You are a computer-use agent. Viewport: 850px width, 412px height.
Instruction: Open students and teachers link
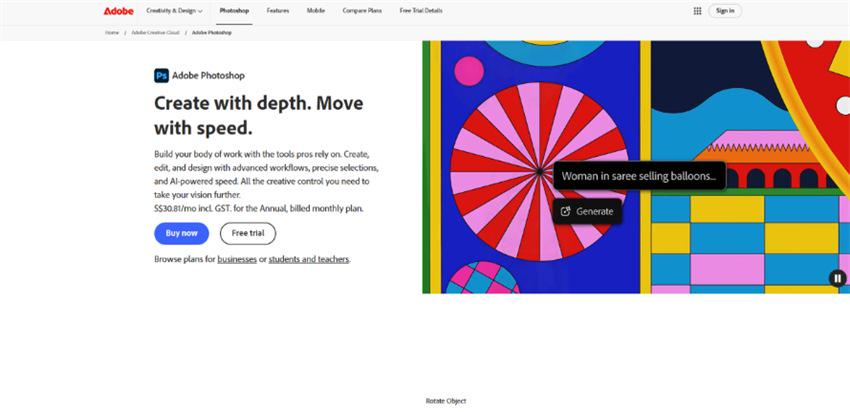308,259
